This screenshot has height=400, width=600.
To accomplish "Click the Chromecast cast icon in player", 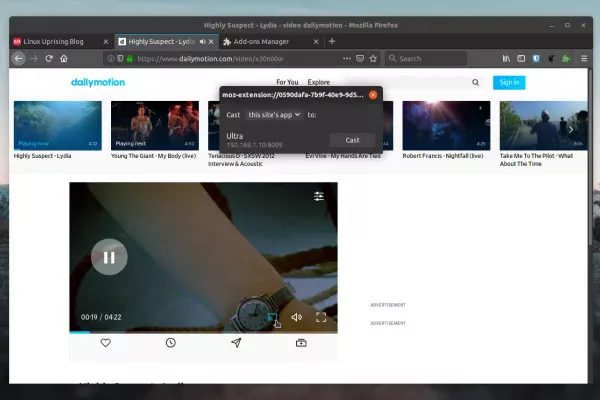I will tap(272, 317).
